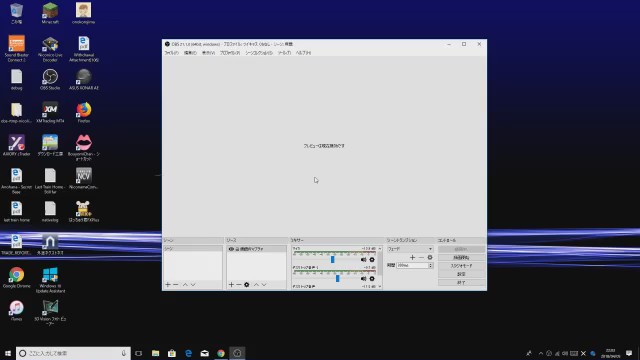Open the File menu in OBS

click(171, 53)
